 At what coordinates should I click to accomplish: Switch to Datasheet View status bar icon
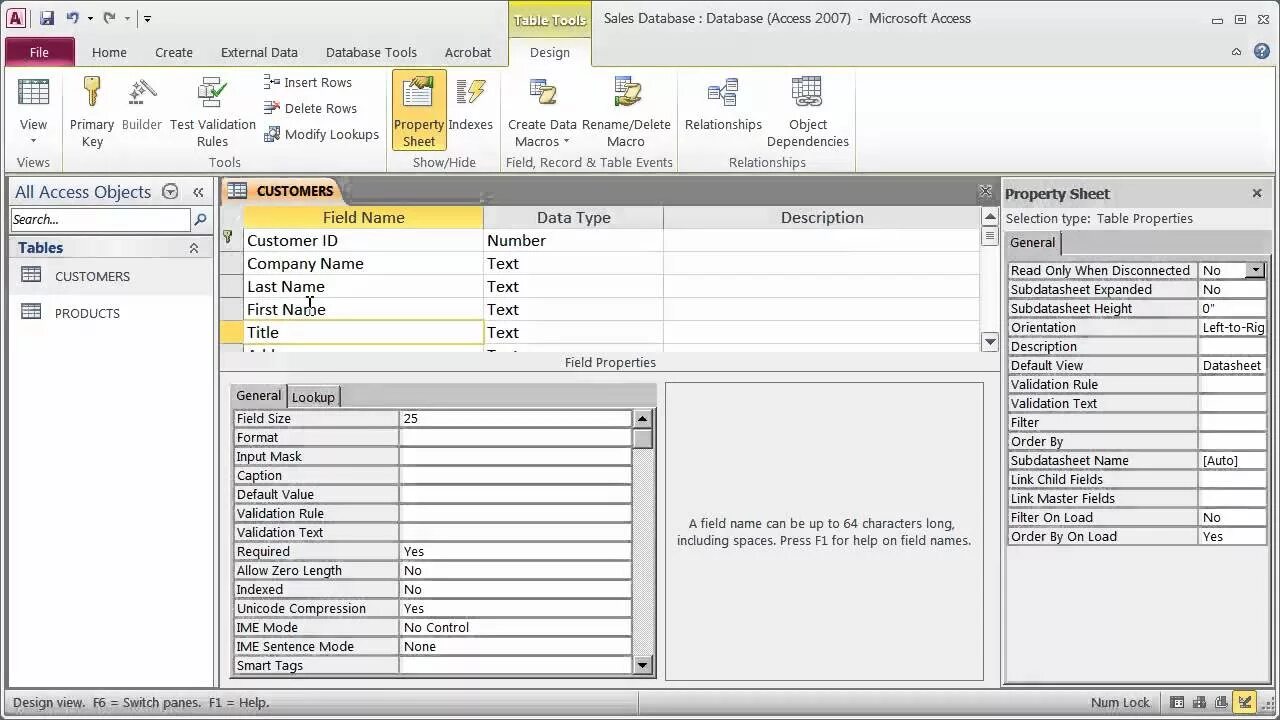pyautogui.click(x=1178, y=702)
